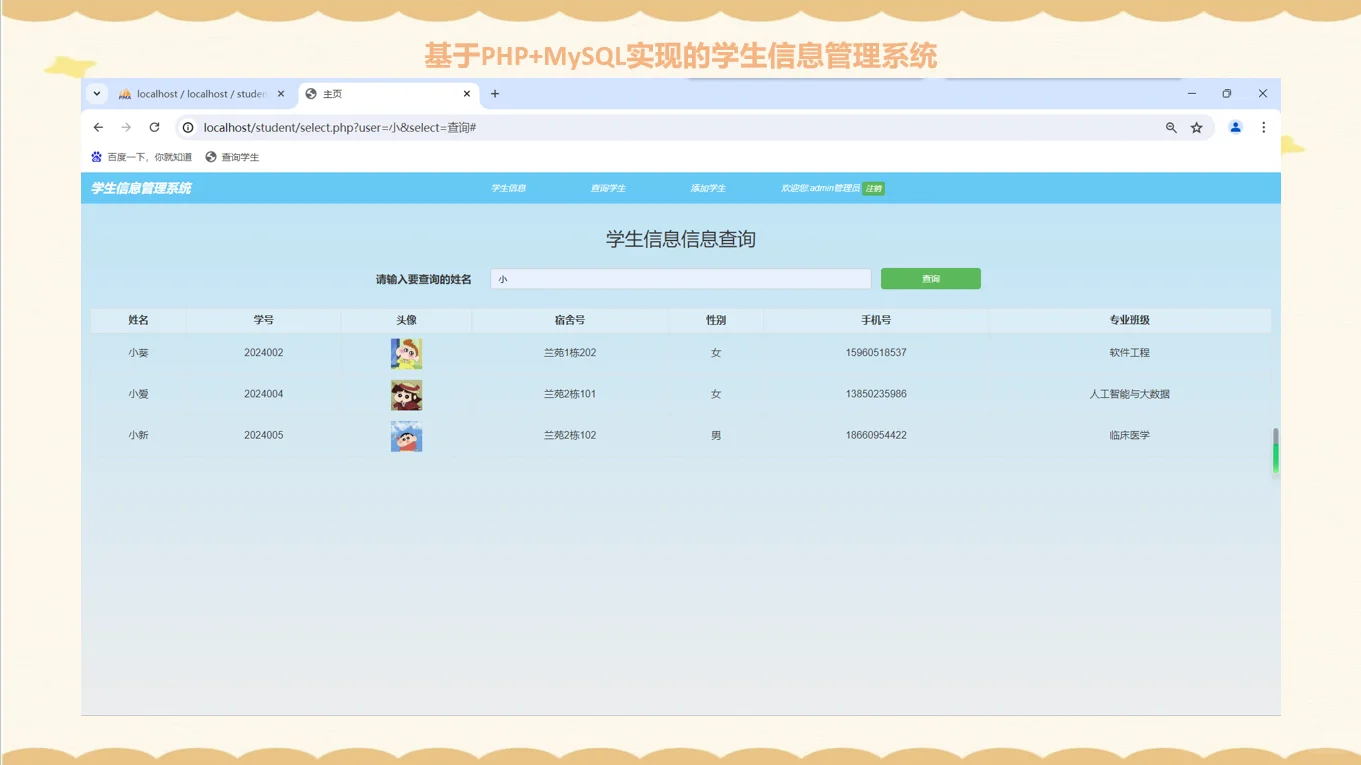Click the site info icon in address bar
The image size is (1361, 765).
[187, 127]
